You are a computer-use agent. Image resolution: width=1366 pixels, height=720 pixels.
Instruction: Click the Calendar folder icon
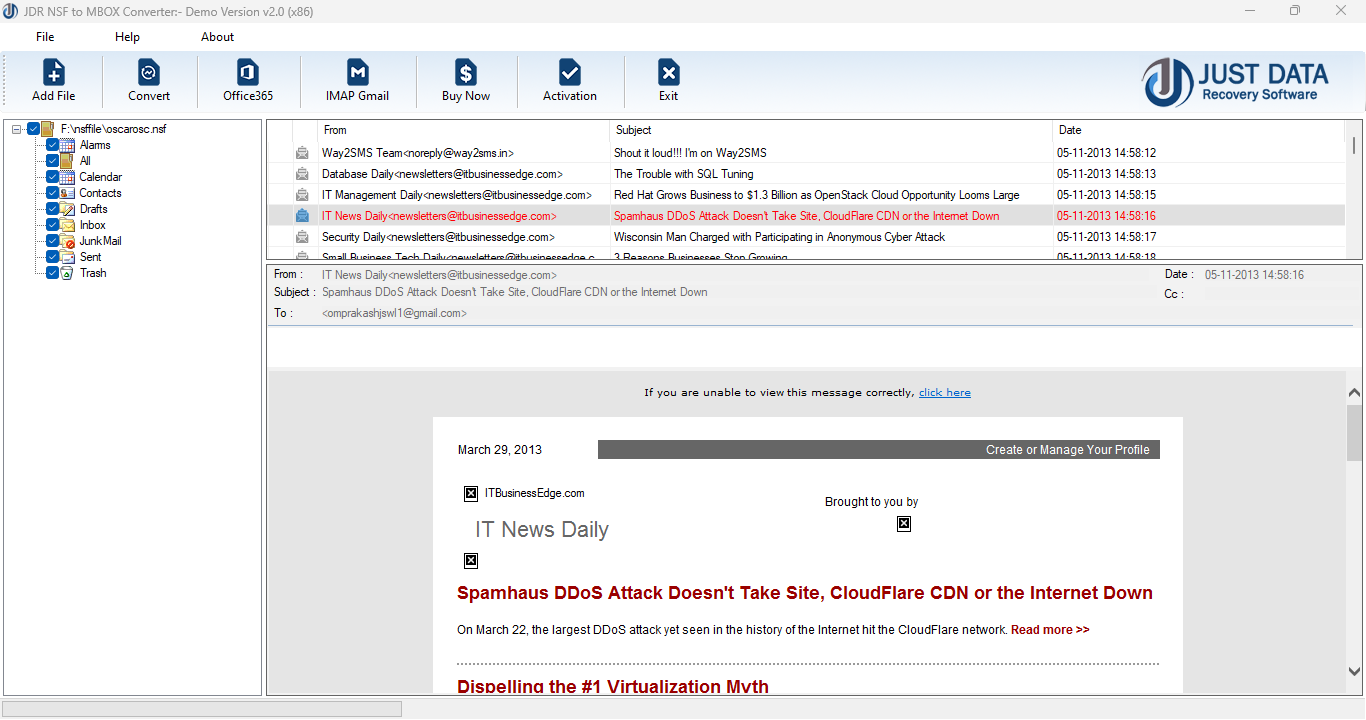tap(68, 177)
